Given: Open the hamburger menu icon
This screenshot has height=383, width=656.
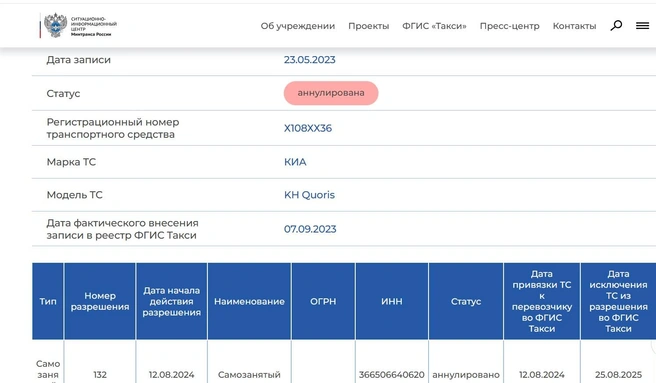Looking at the screenshot, I should (x=642, y=26).
